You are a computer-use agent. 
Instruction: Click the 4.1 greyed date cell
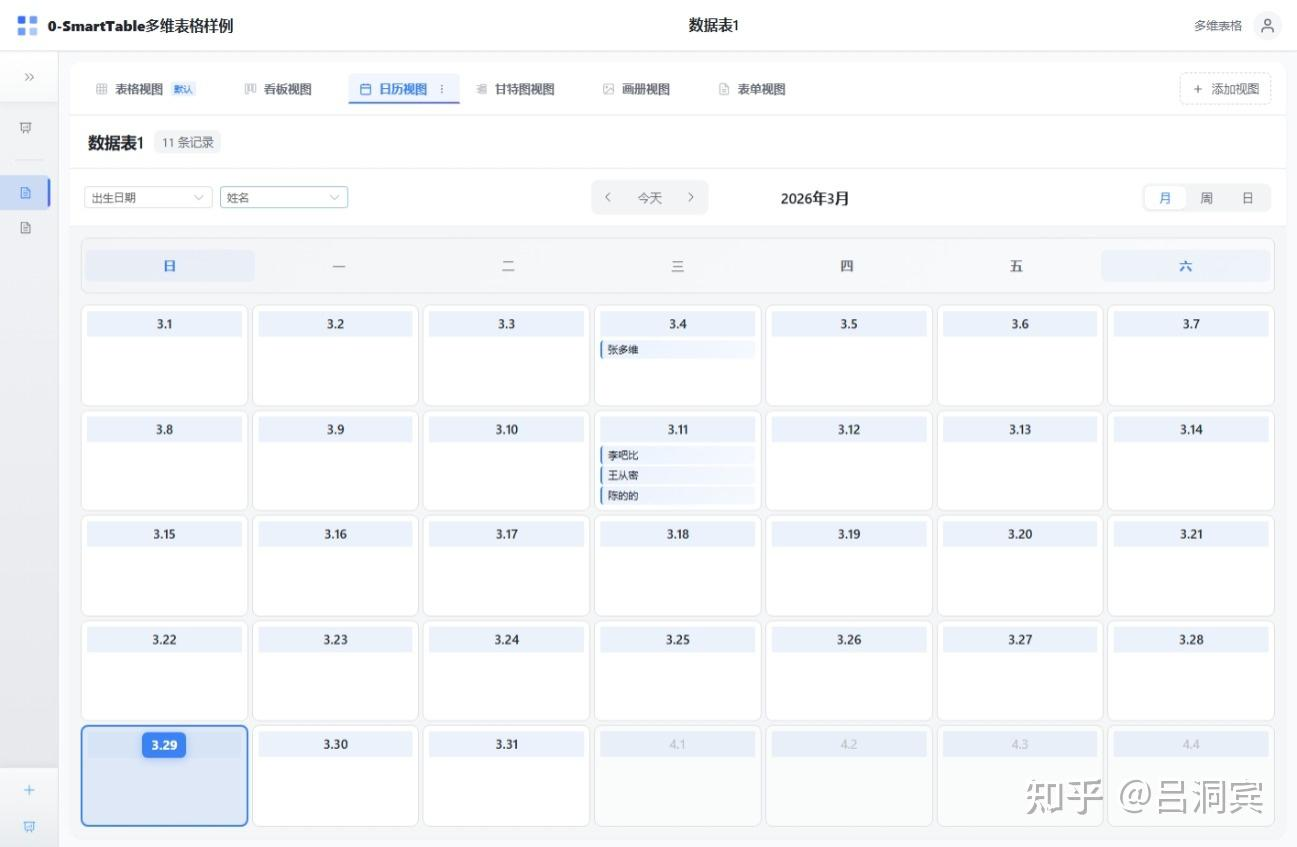677,776
